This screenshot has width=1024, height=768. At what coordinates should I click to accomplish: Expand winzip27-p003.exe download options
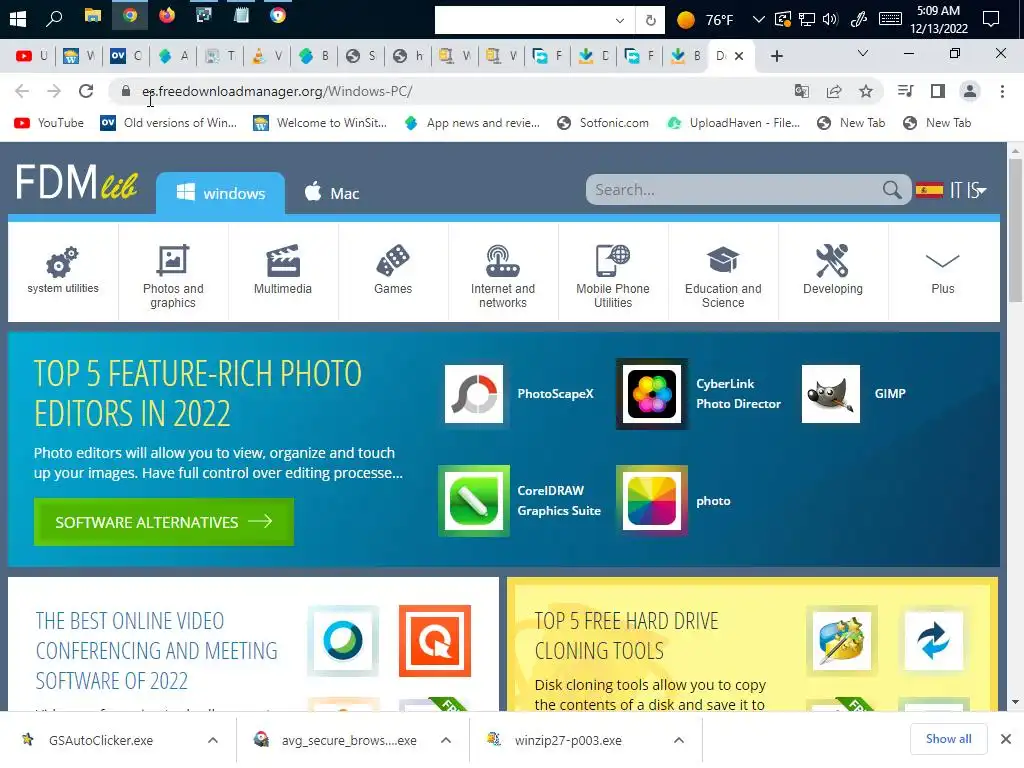(679, 740)
